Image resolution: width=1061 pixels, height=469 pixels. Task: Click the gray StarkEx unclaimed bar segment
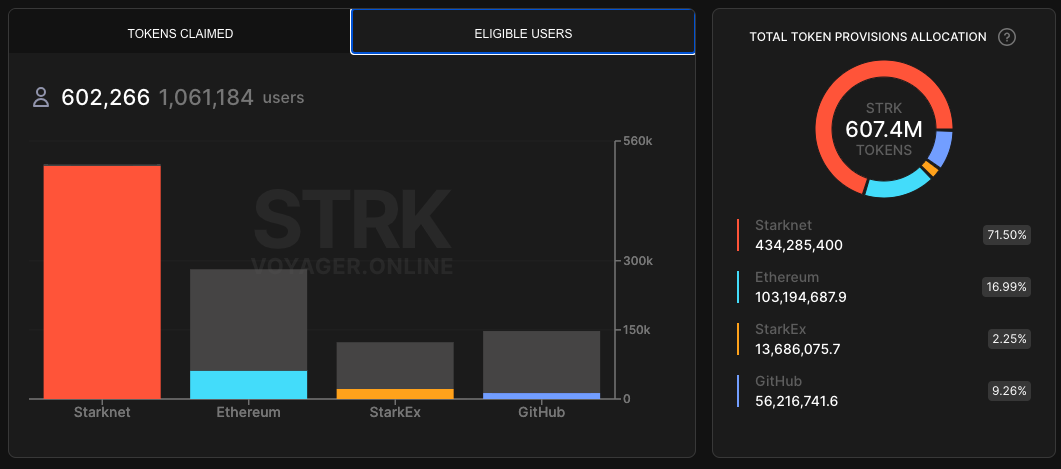pyautogui.click(x=395, y=365)
